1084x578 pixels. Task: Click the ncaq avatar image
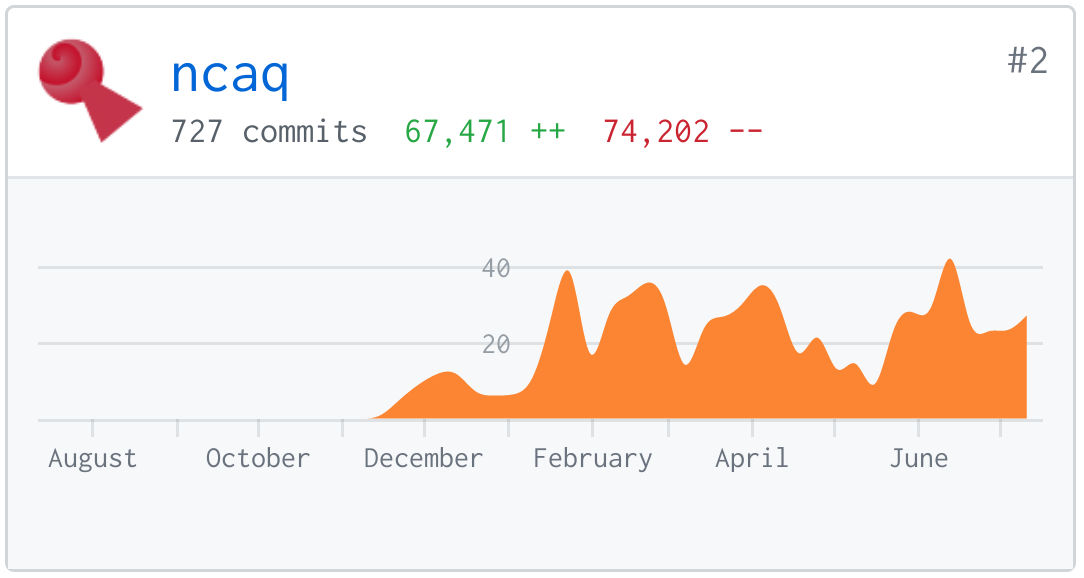[90, 91]
